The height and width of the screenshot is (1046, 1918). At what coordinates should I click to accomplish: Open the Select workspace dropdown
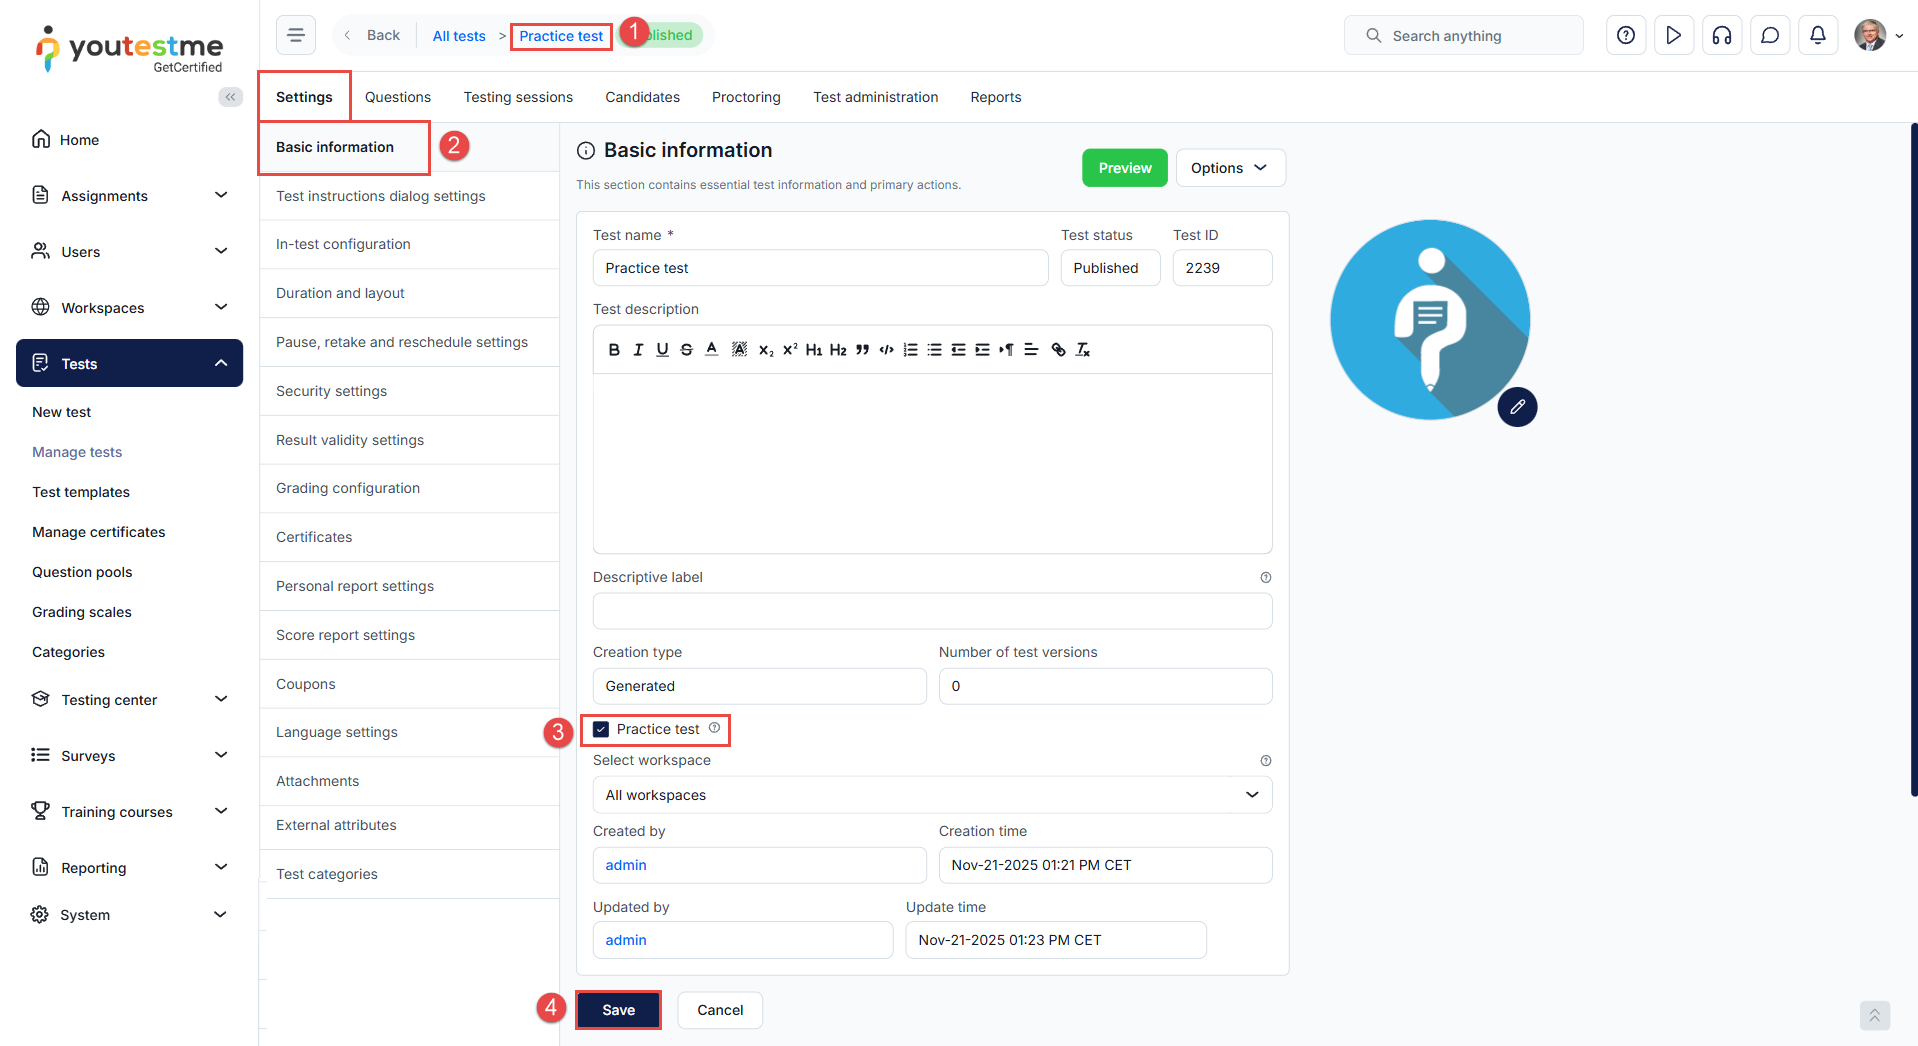coord(932,795)
